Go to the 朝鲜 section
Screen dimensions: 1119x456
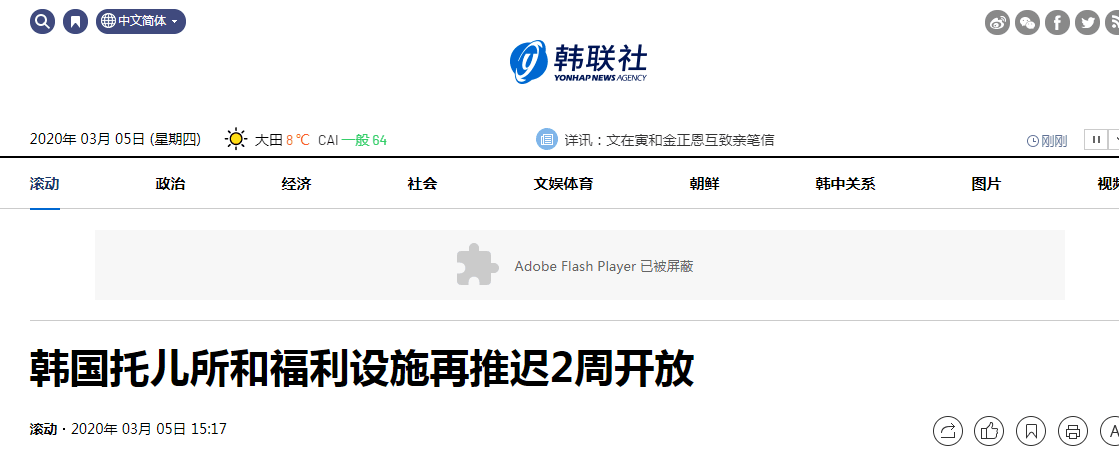(x=704, y=184)
